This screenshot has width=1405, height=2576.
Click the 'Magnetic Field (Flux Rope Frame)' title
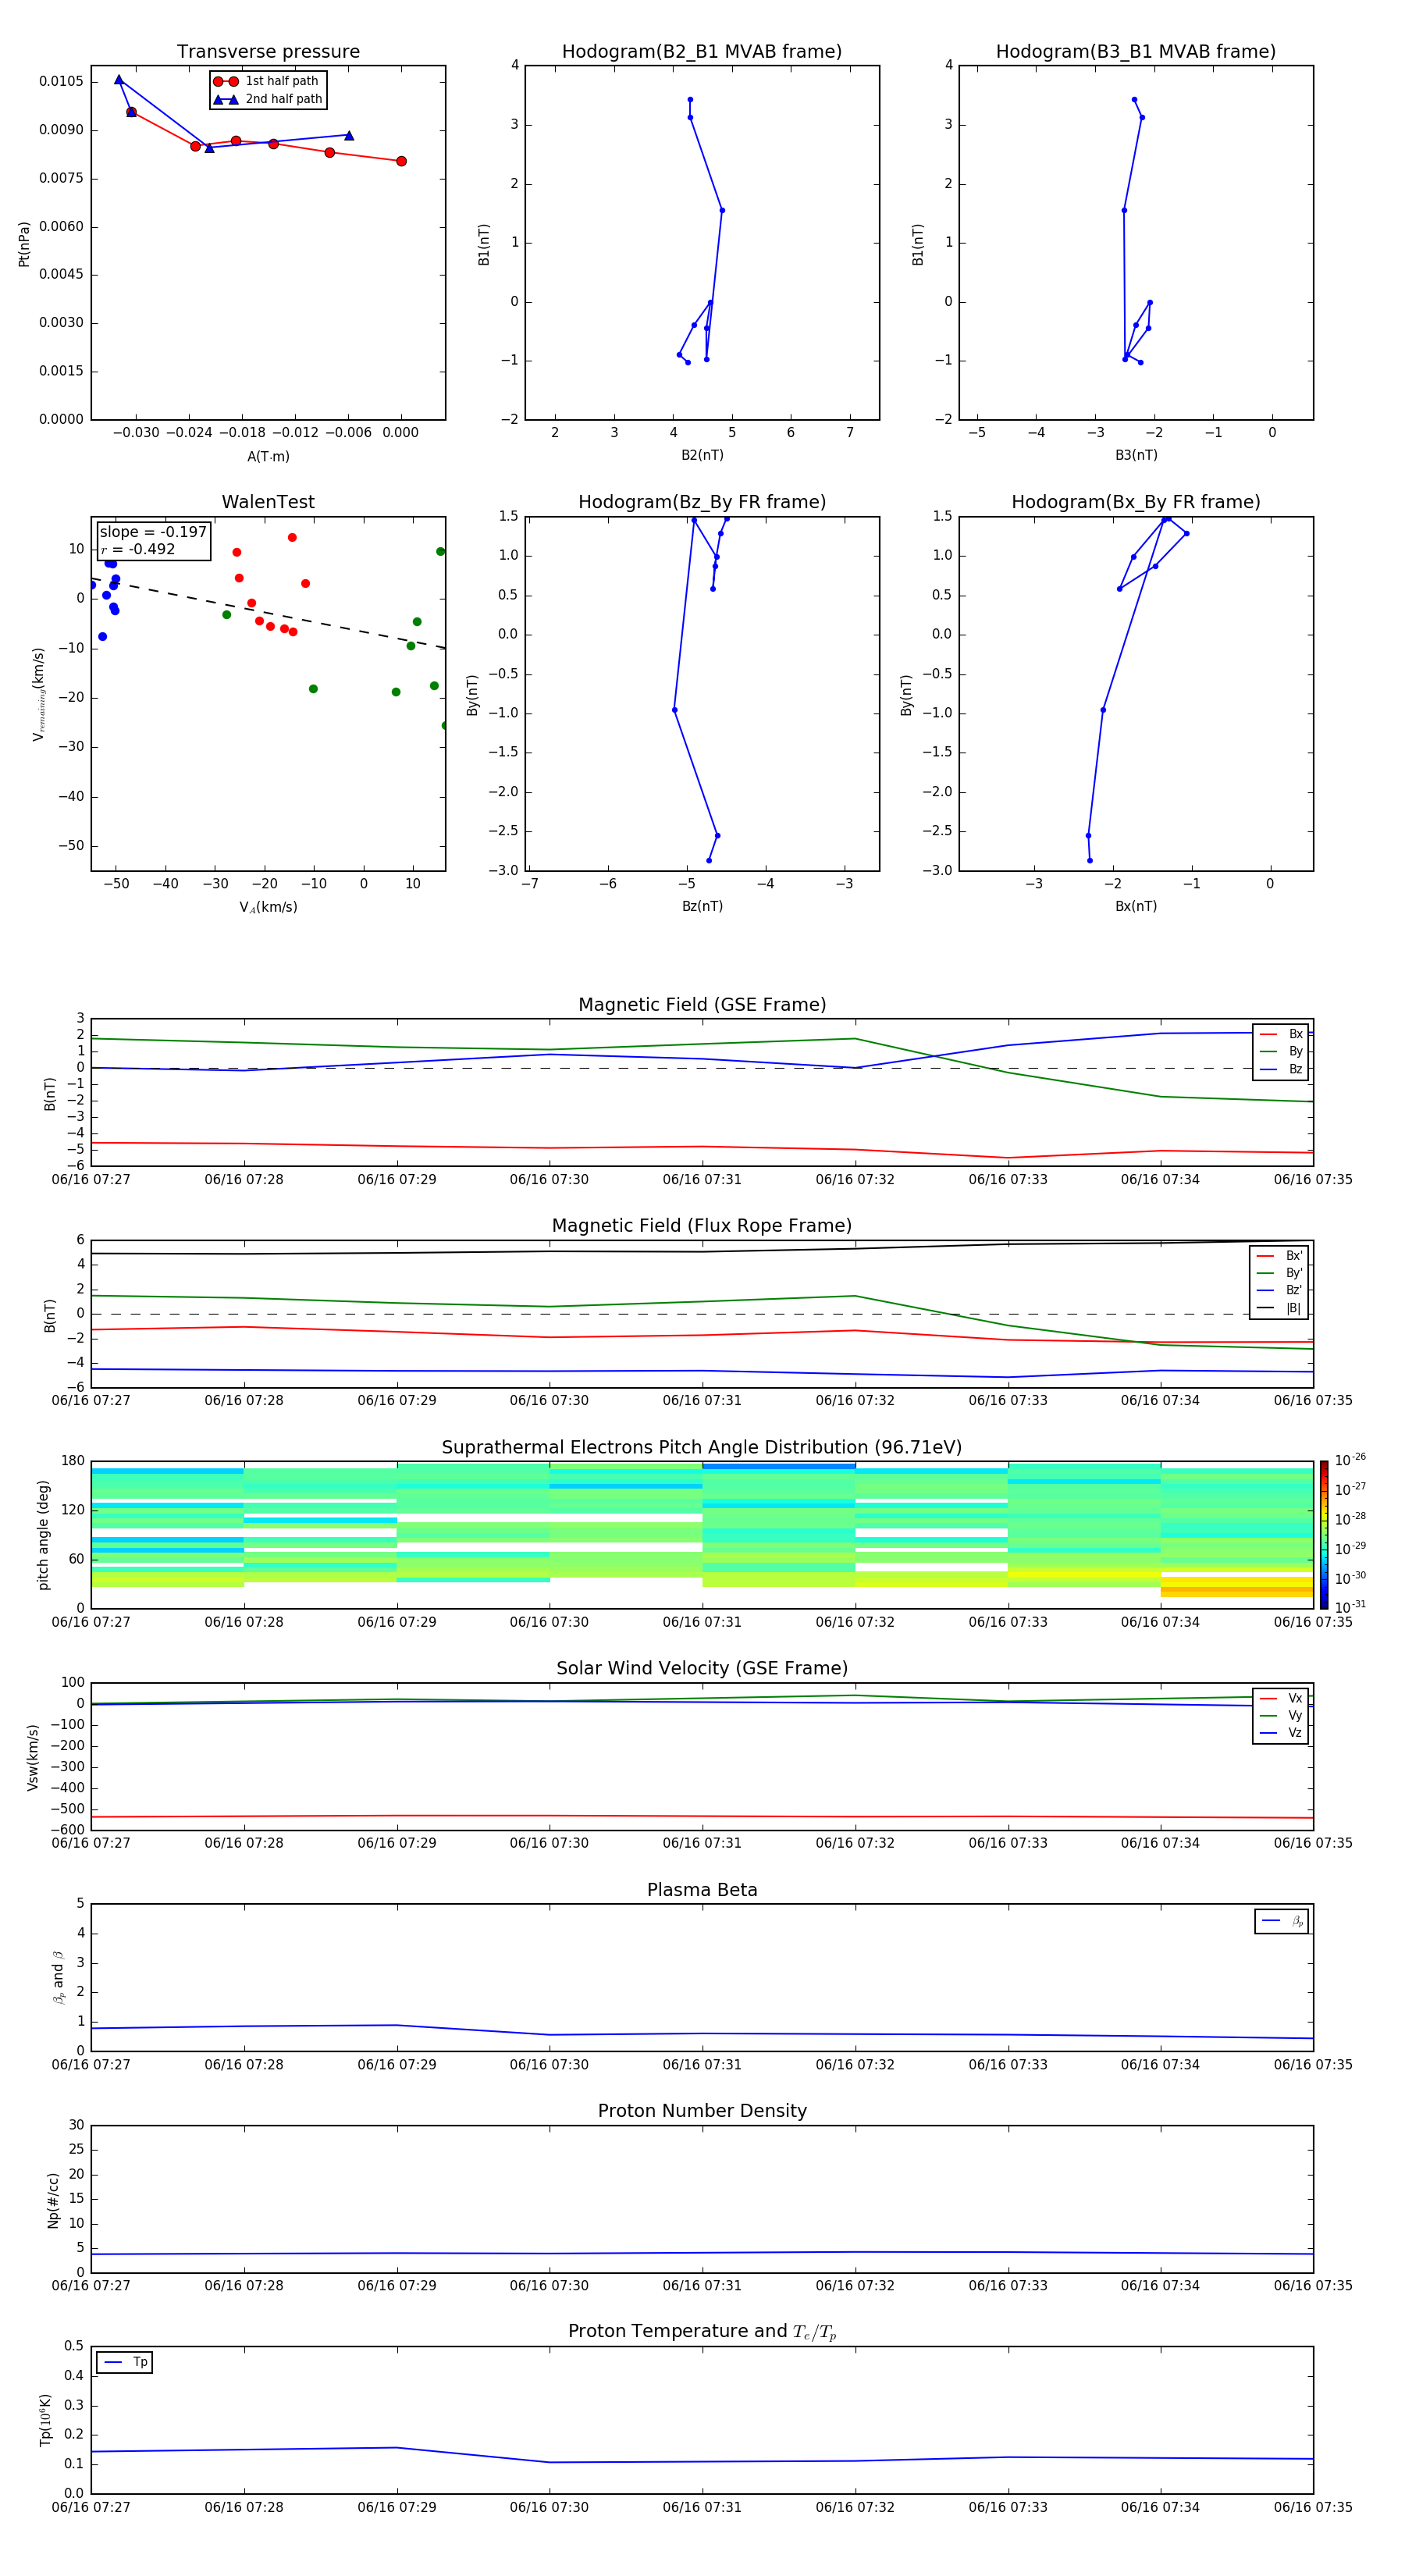click(x=702, y=1226)
